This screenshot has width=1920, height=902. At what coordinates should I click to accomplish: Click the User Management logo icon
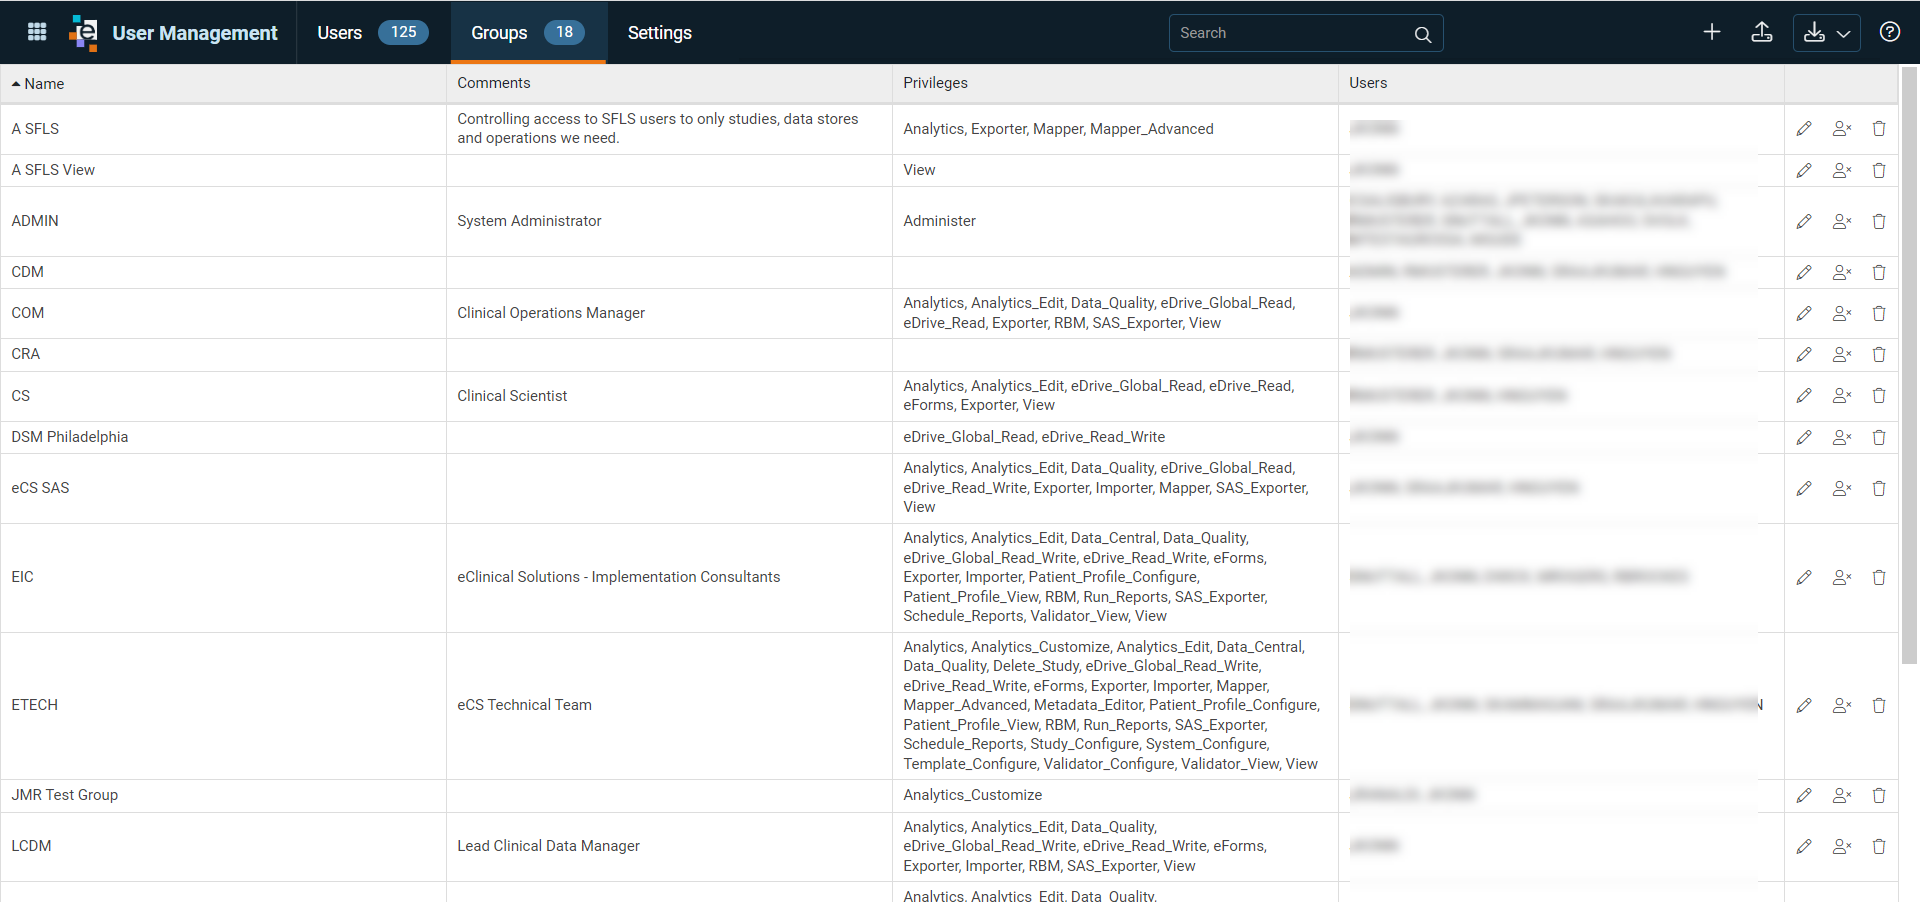pyautogui.click(x=84, y=33)
